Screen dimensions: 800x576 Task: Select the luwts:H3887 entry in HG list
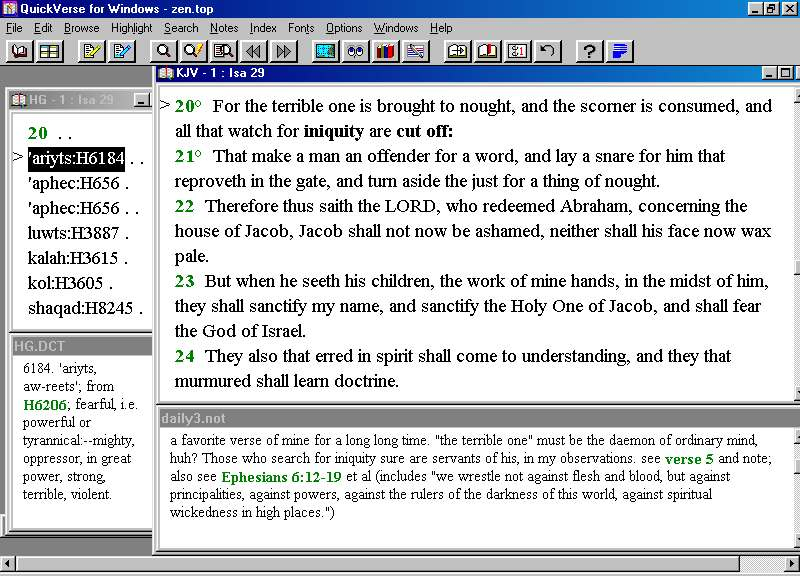click(73, 233)
